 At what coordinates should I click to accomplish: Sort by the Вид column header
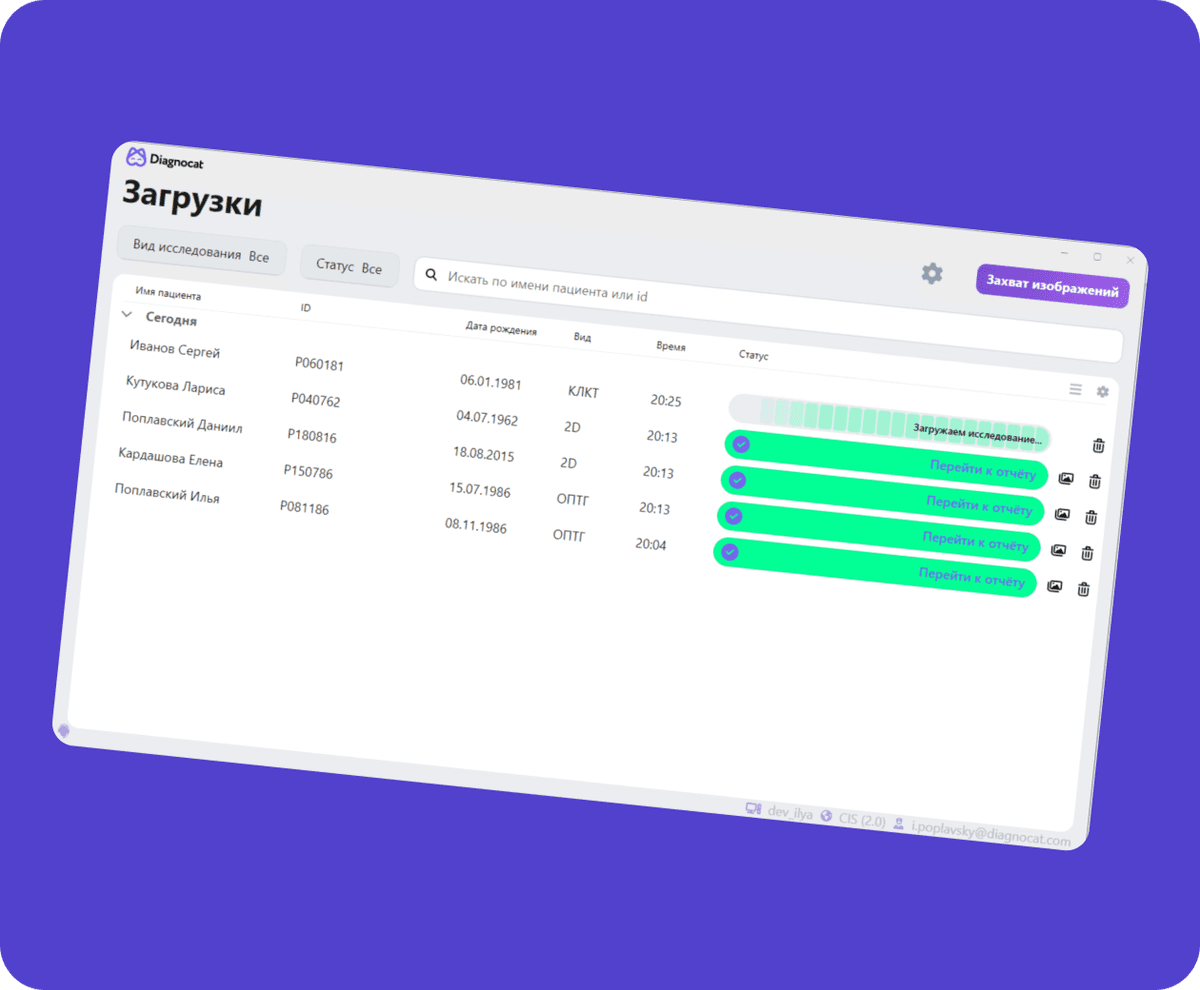582,337
